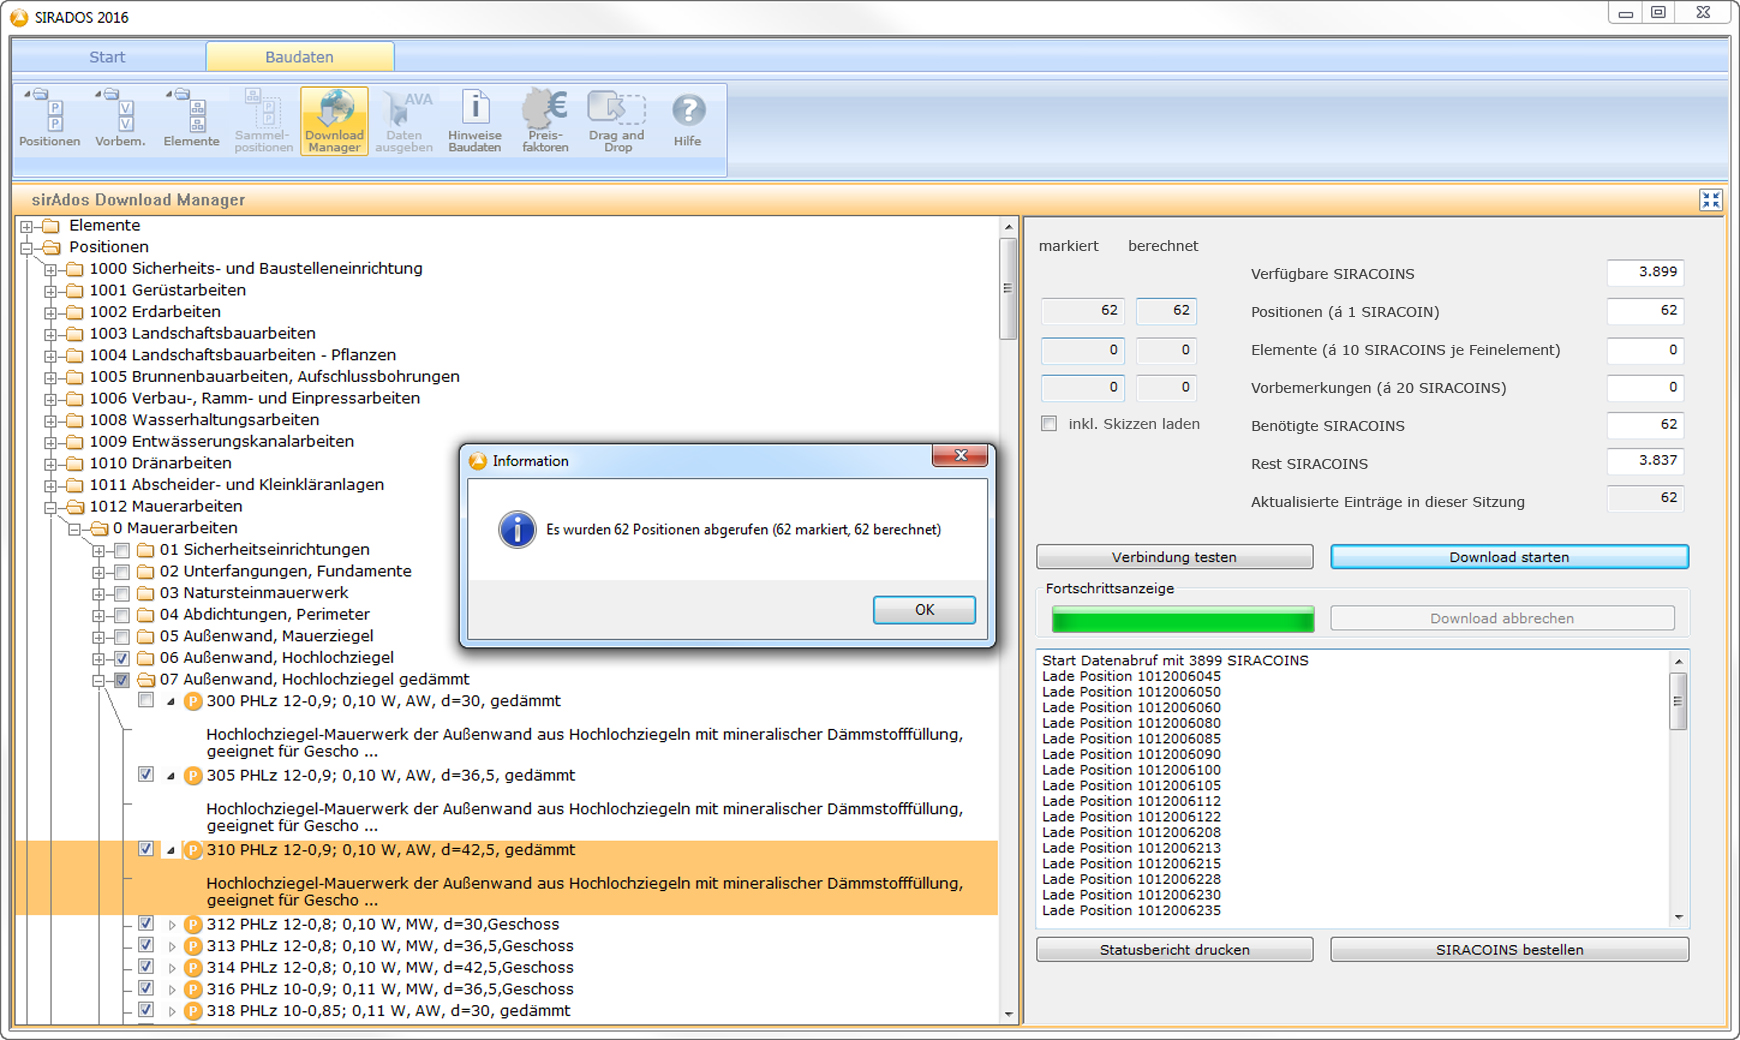Collapse the 1012 Mauerarbeiten folder
The width and height of the screenshot is (1740, 1040).
[x=51, y=507]
